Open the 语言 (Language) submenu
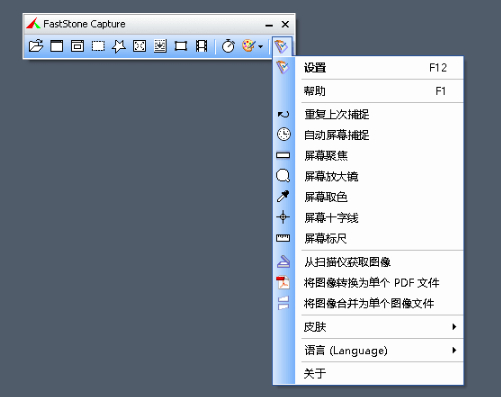The width and height of the screenshot is (501, 397). pos(368,350)
